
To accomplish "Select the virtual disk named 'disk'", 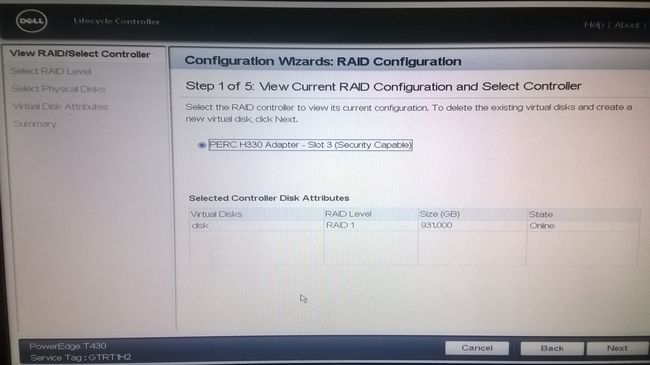I will coord(200,226).
